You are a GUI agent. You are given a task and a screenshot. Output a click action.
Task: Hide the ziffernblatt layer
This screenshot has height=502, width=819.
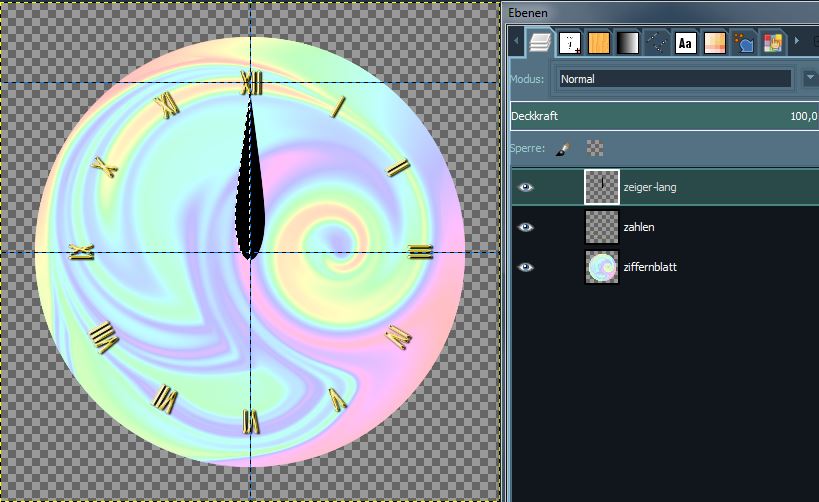[526, 267]
